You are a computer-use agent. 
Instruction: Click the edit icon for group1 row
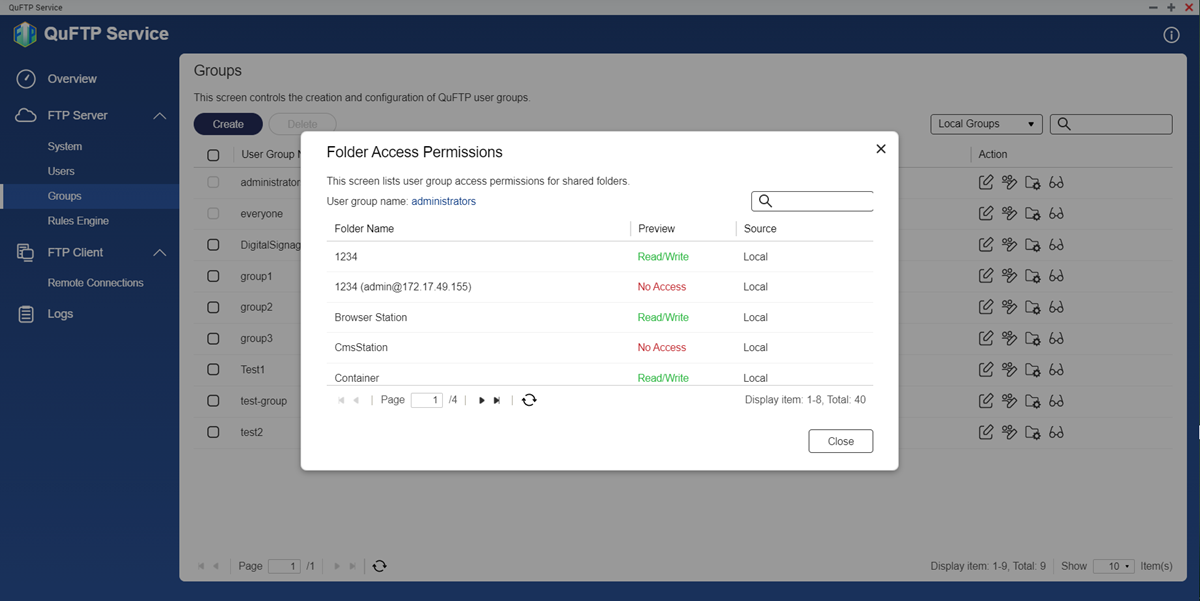[986, 276]
